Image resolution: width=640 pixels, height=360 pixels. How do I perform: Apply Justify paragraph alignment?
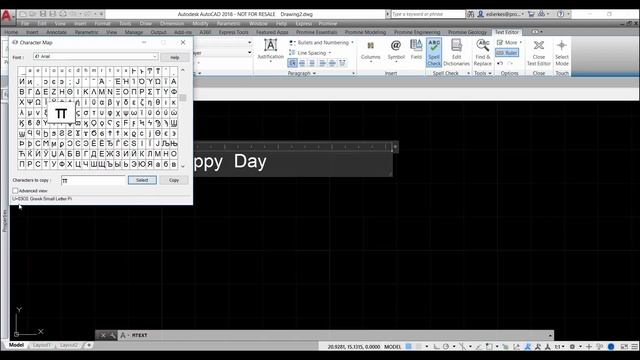(332, 63)
